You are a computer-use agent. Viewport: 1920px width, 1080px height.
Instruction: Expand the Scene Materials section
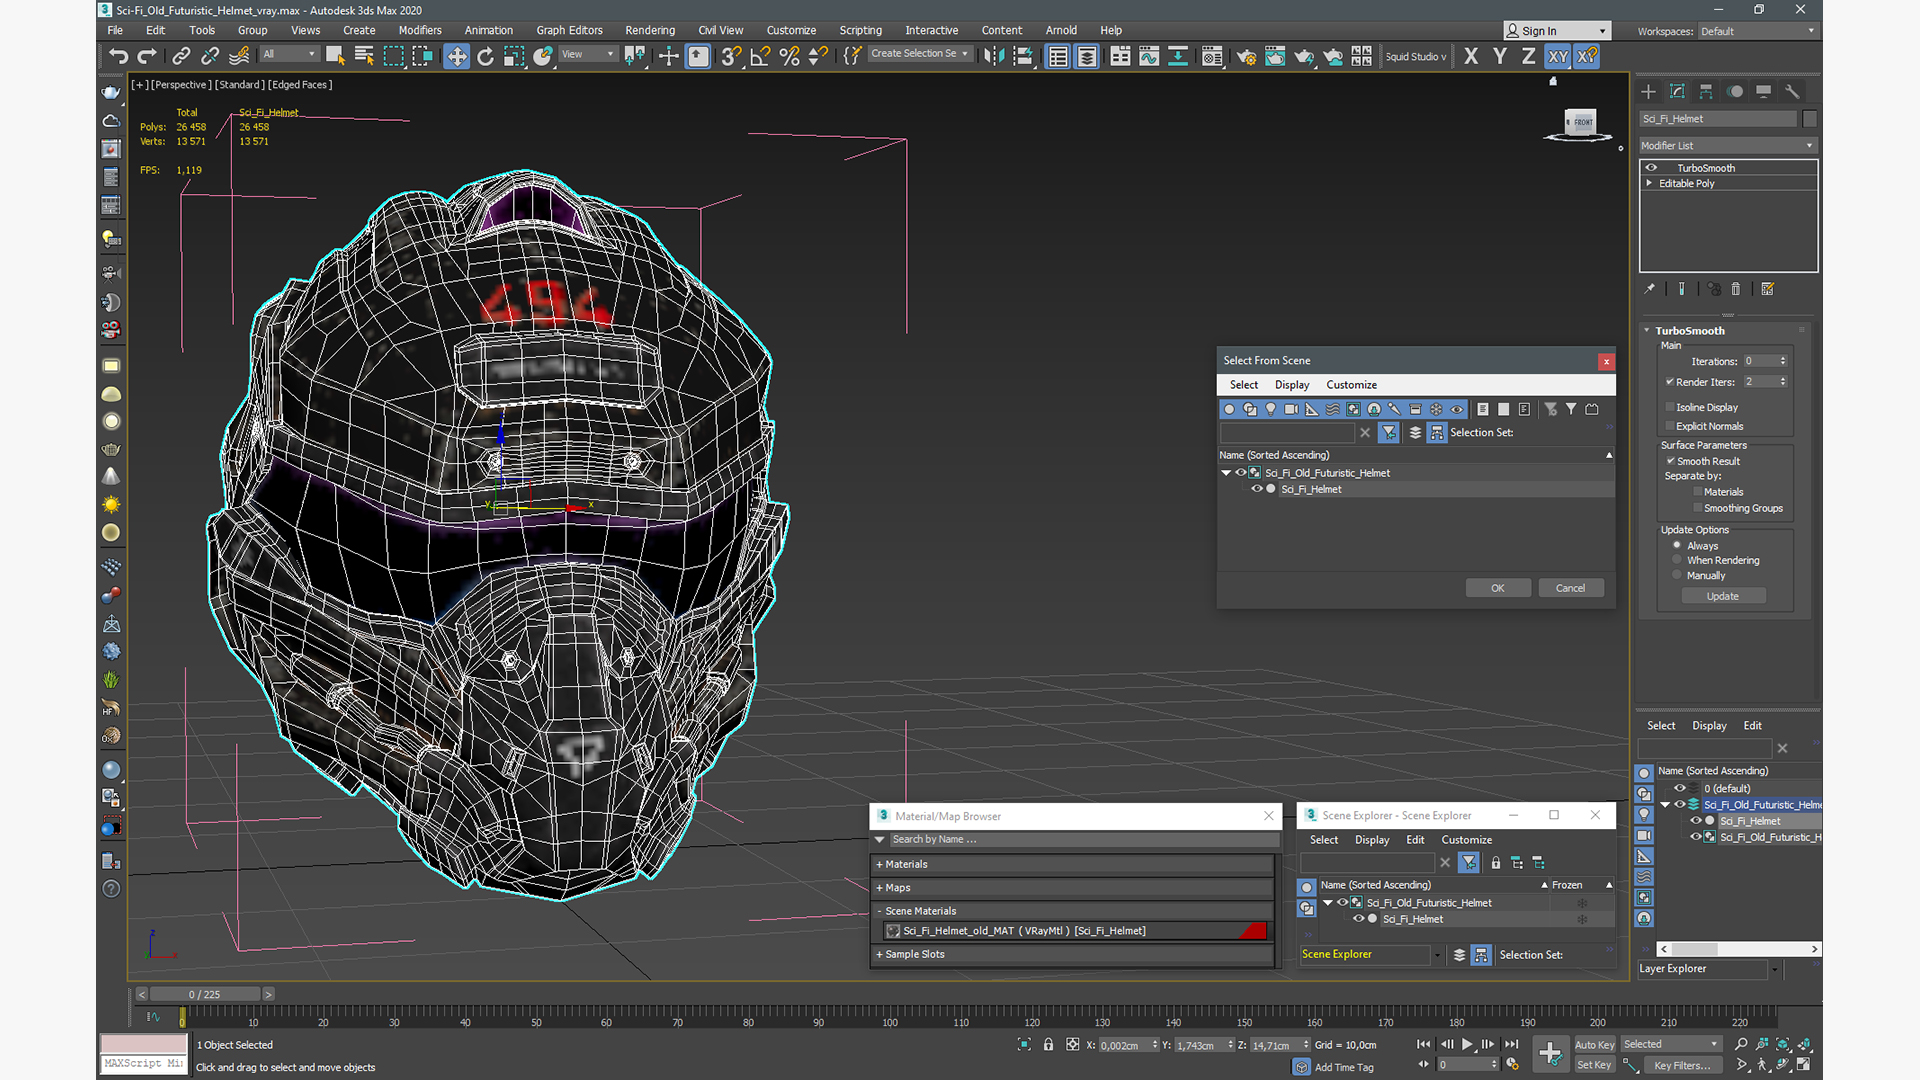[x=880, y=910]
